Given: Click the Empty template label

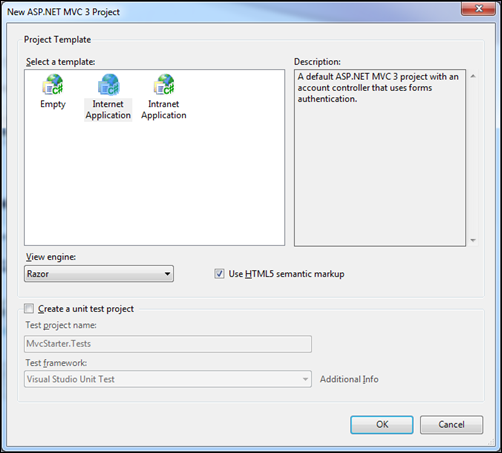Looking at the screenshot, I should tap(53, 104).
